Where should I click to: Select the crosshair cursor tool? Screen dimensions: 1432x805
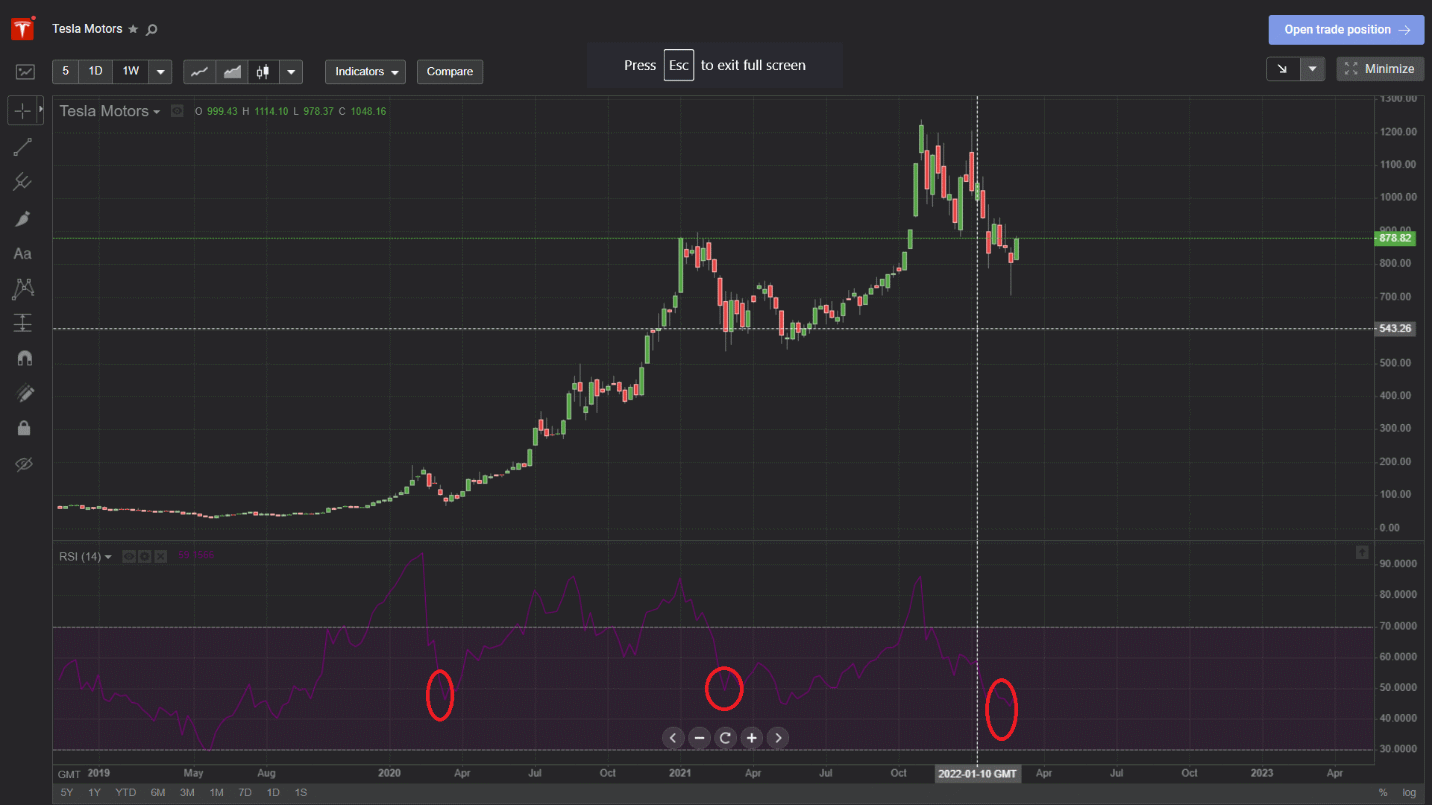[22, 110]
